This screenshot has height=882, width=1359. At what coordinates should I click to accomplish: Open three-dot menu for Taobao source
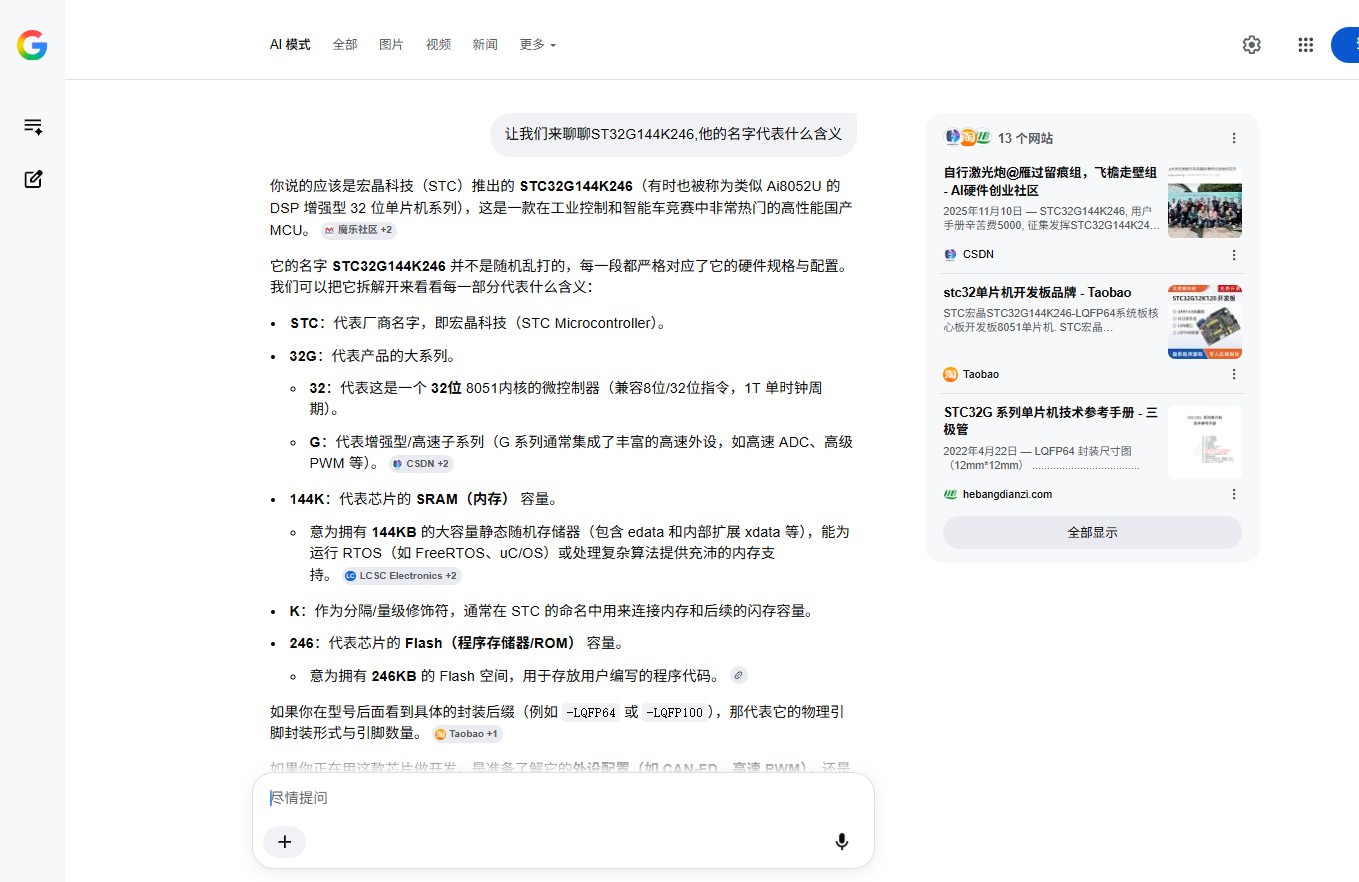1233,374
